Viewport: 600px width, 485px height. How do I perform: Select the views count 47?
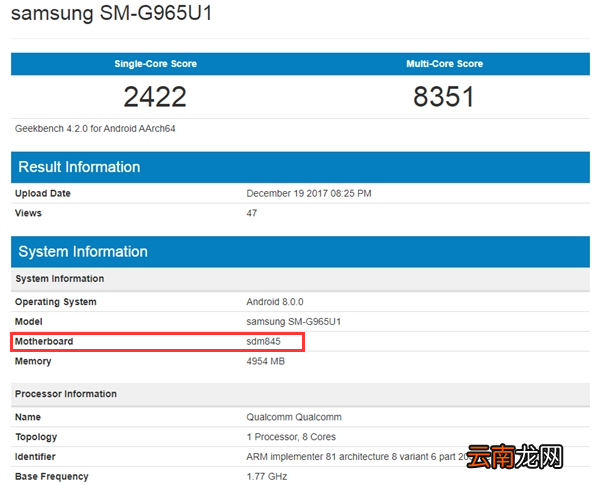click(x=251, y=213)
